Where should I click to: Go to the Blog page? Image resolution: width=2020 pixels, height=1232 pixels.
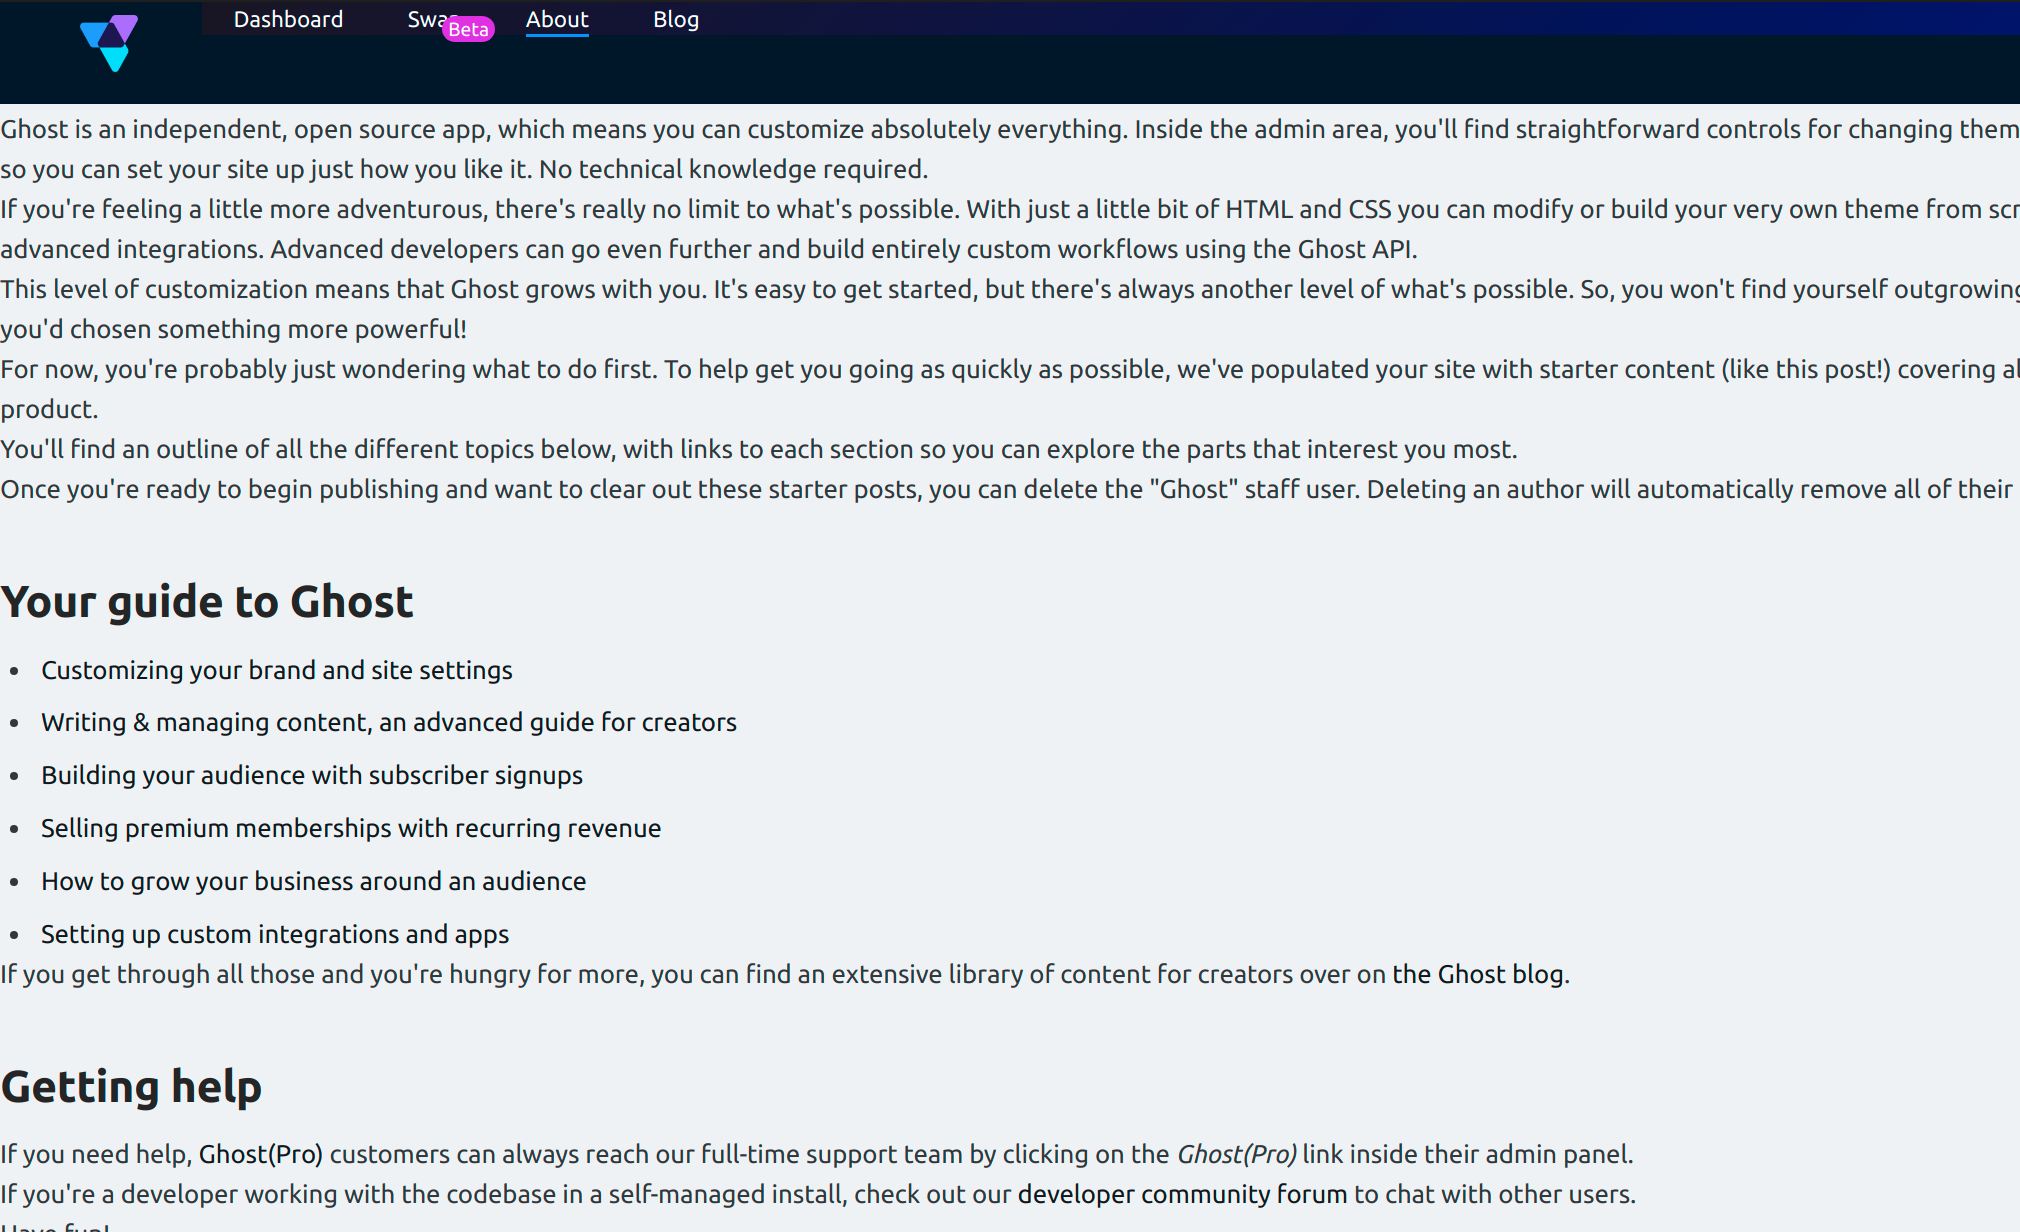point(676,19)
